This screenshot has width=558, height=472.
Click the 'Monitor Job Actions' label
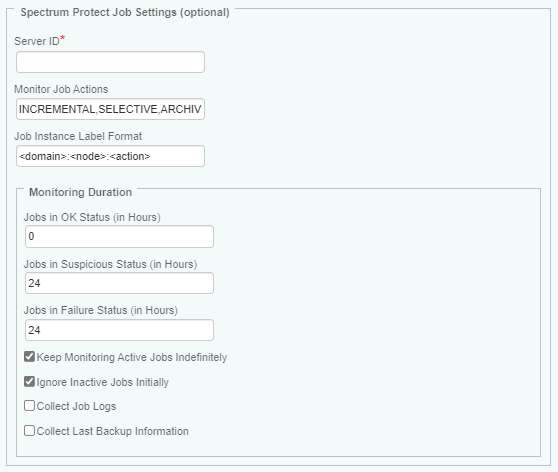(61, 89)
